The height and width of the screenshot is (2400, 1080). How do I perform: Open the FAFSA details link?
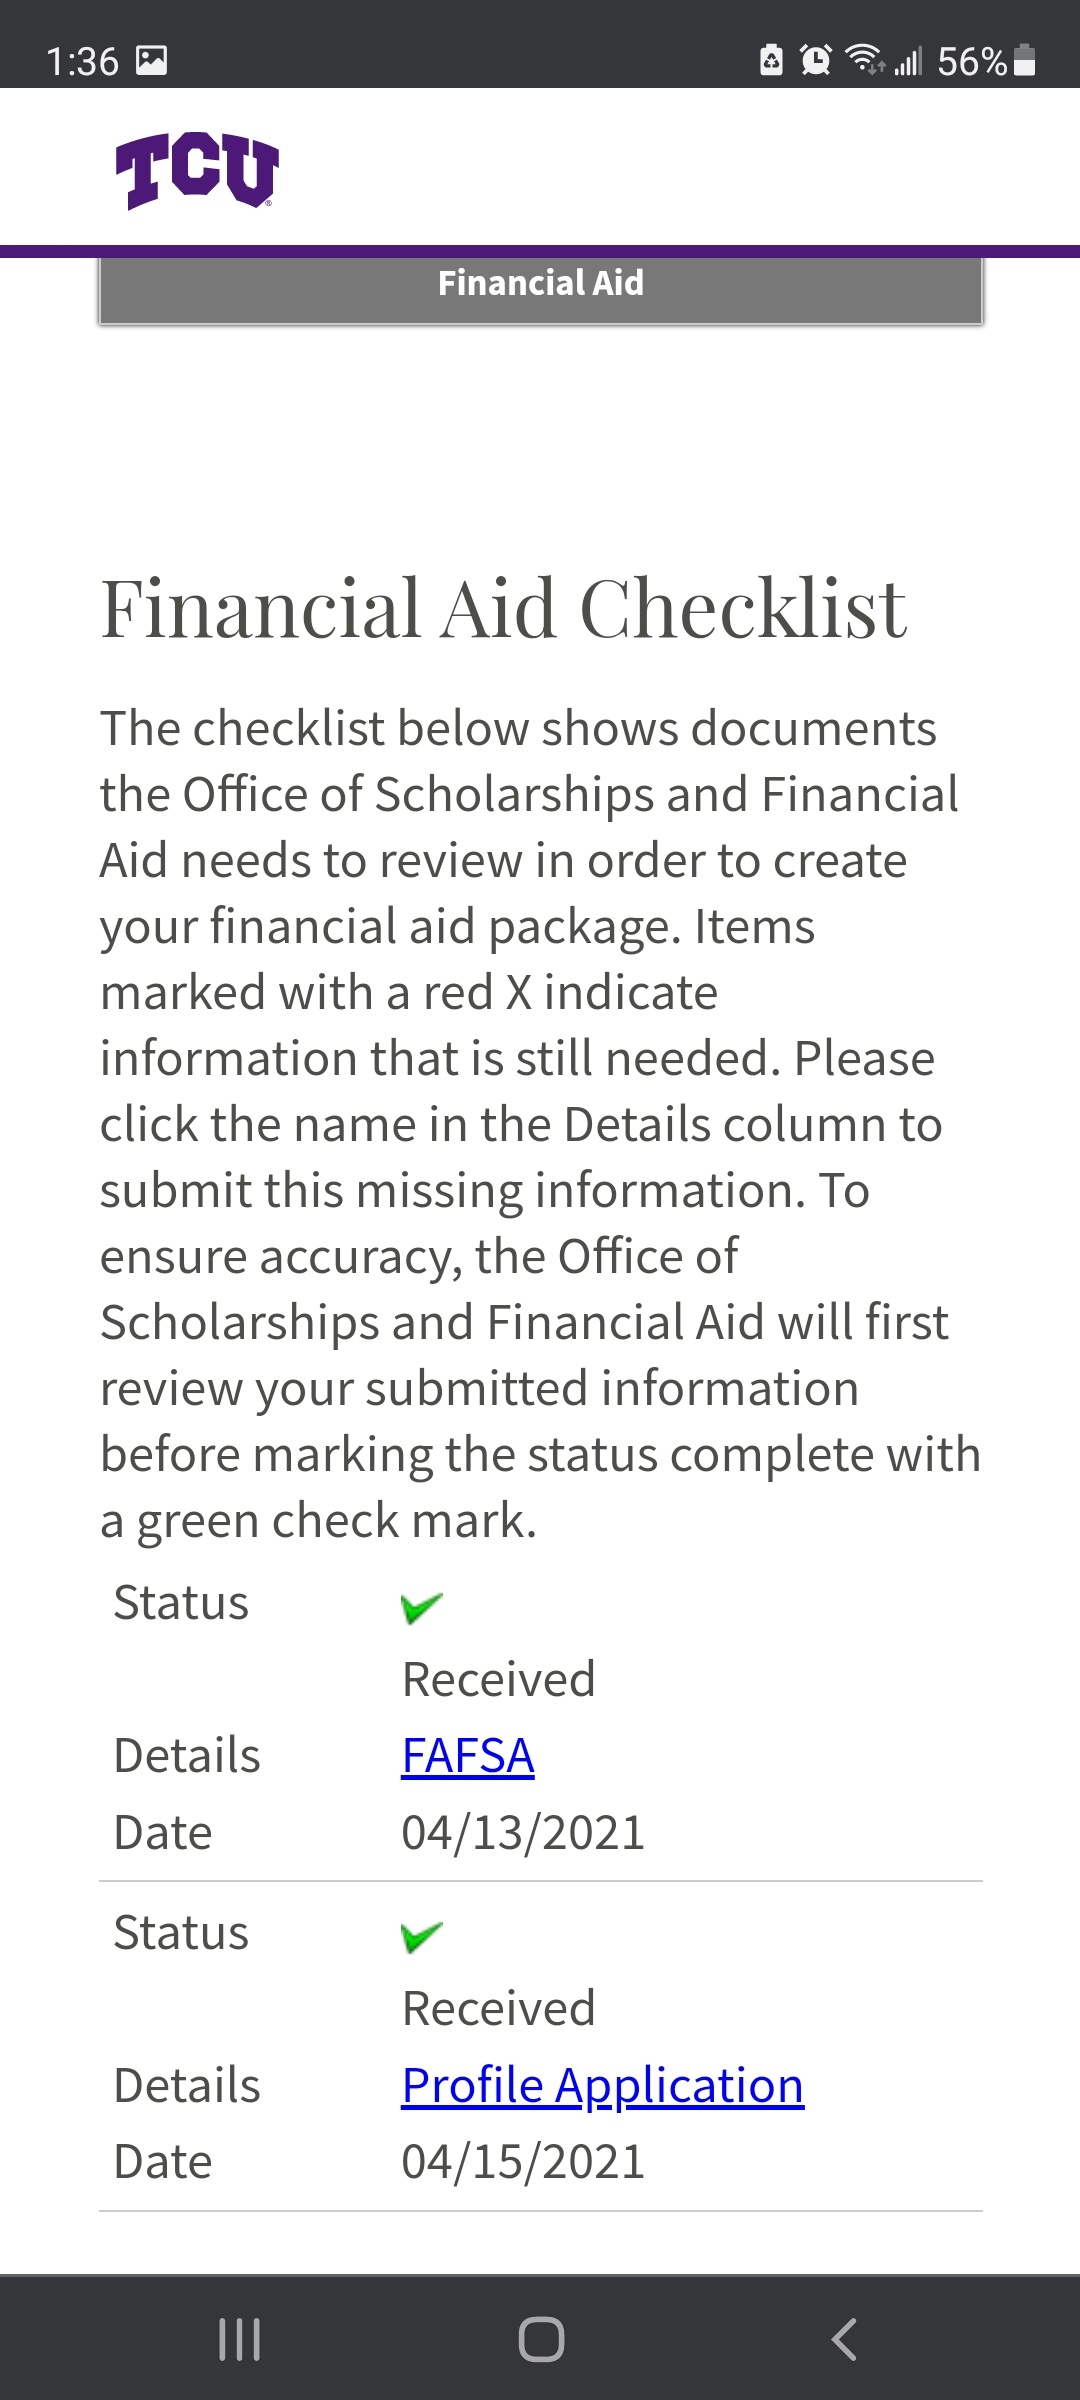468,1756
